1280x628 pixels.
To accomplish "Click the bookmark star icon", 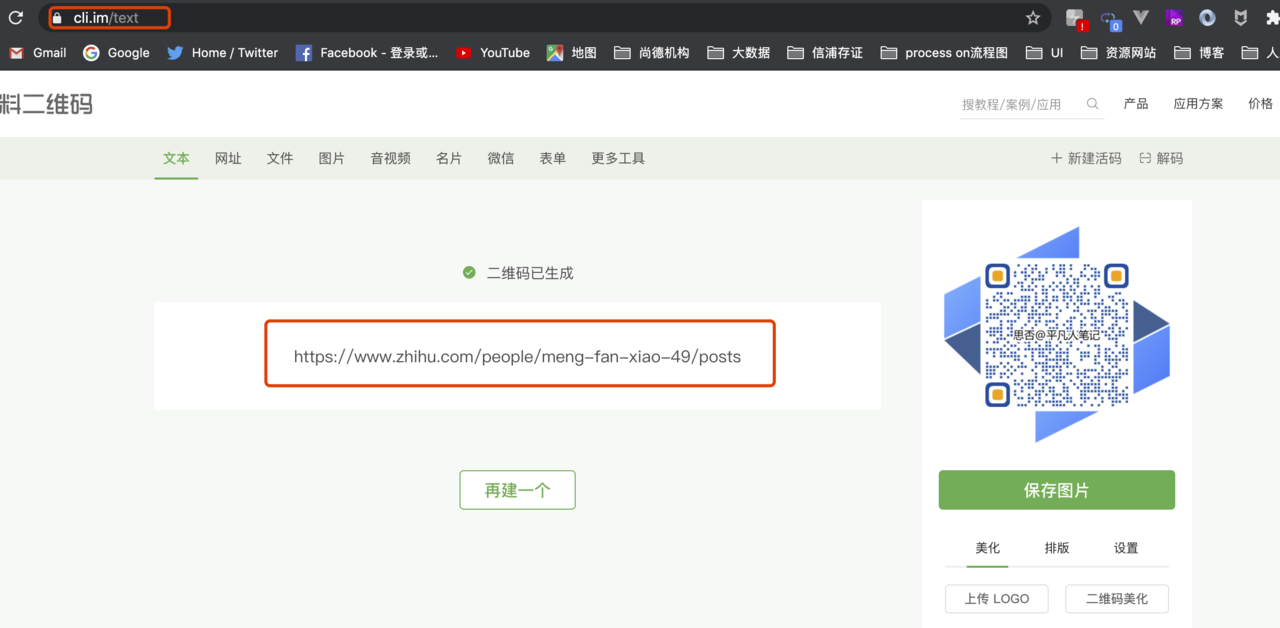I will click(x=1033, y=18).
